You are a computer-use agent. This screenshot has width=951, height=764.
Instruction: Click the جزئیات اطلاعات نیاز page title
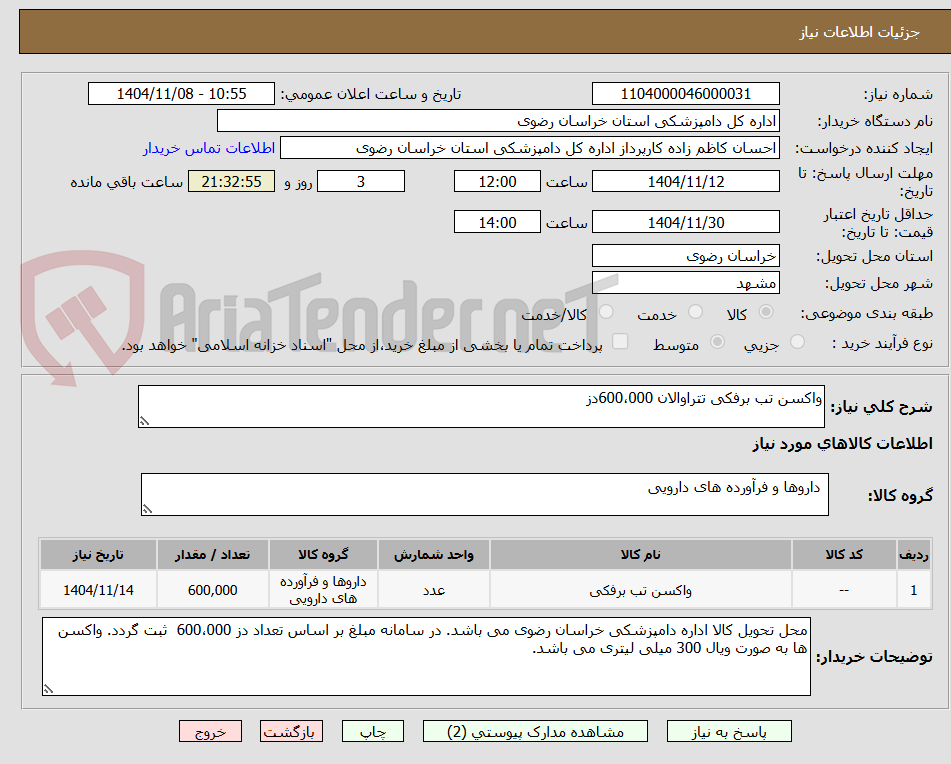pos(859,32)
